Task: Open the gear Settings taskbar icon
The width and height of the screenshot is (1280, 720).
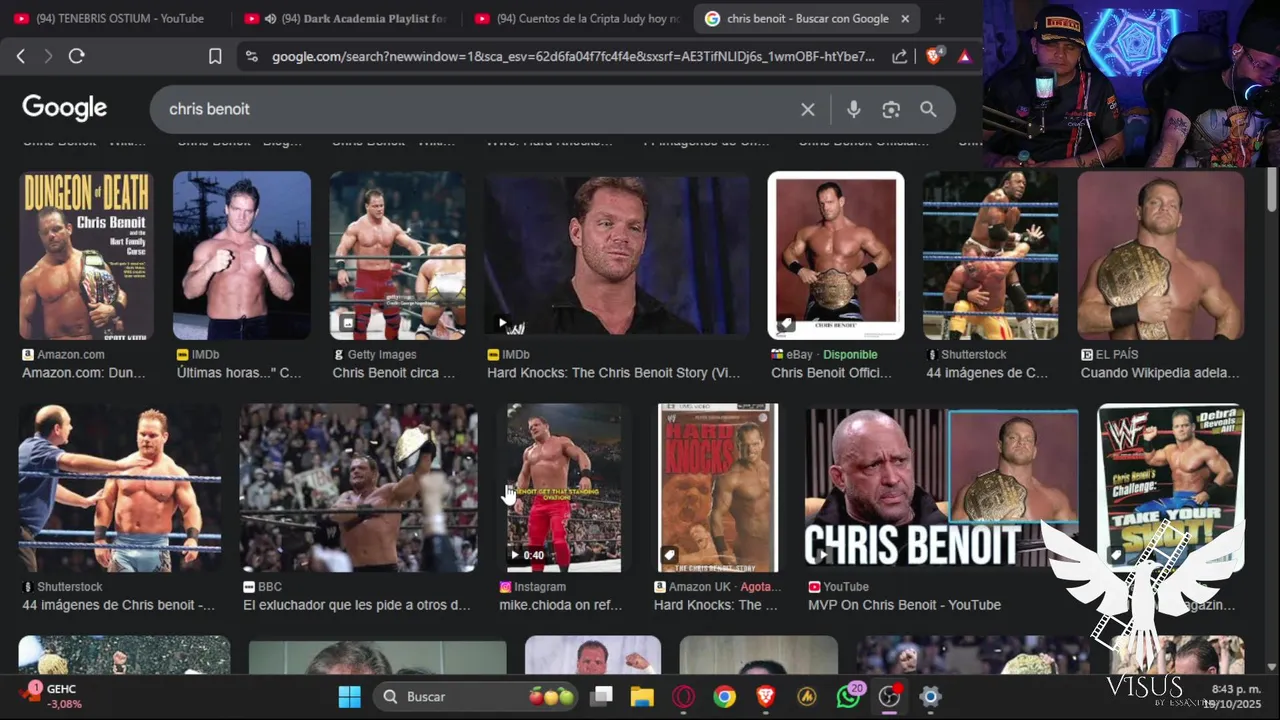Action: (930, 696)
